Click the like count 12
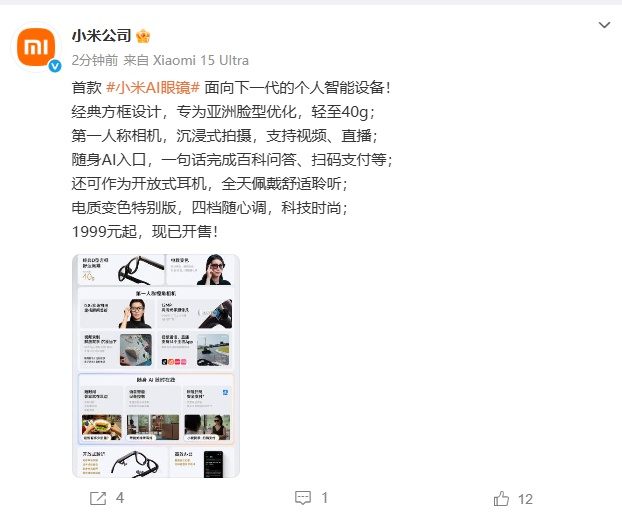 pos(525,499)
